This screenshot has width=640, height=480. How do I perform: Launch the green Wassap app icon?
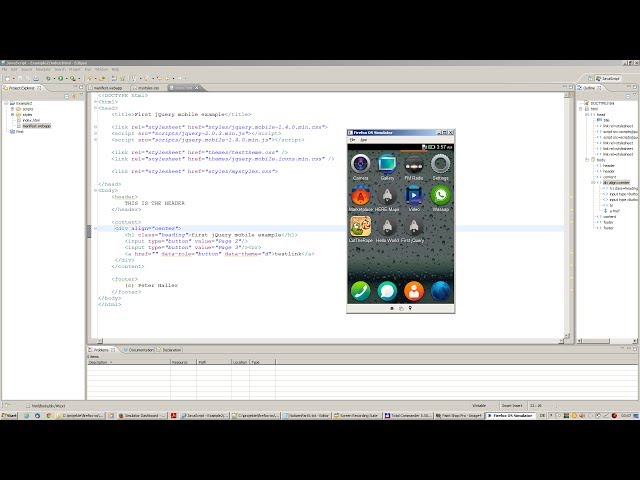coord(440,196)
